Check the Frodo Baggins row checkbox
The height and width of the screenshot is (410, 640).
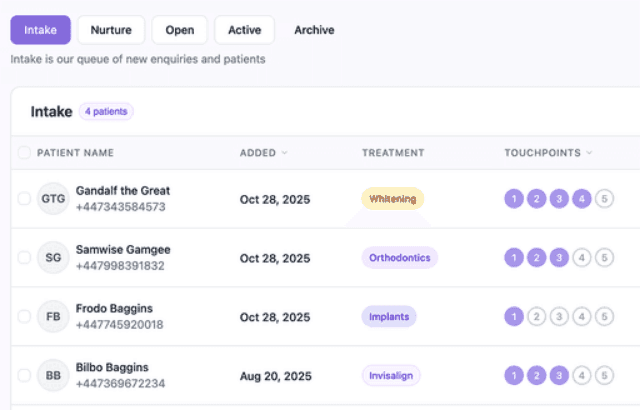pos(24,317)
